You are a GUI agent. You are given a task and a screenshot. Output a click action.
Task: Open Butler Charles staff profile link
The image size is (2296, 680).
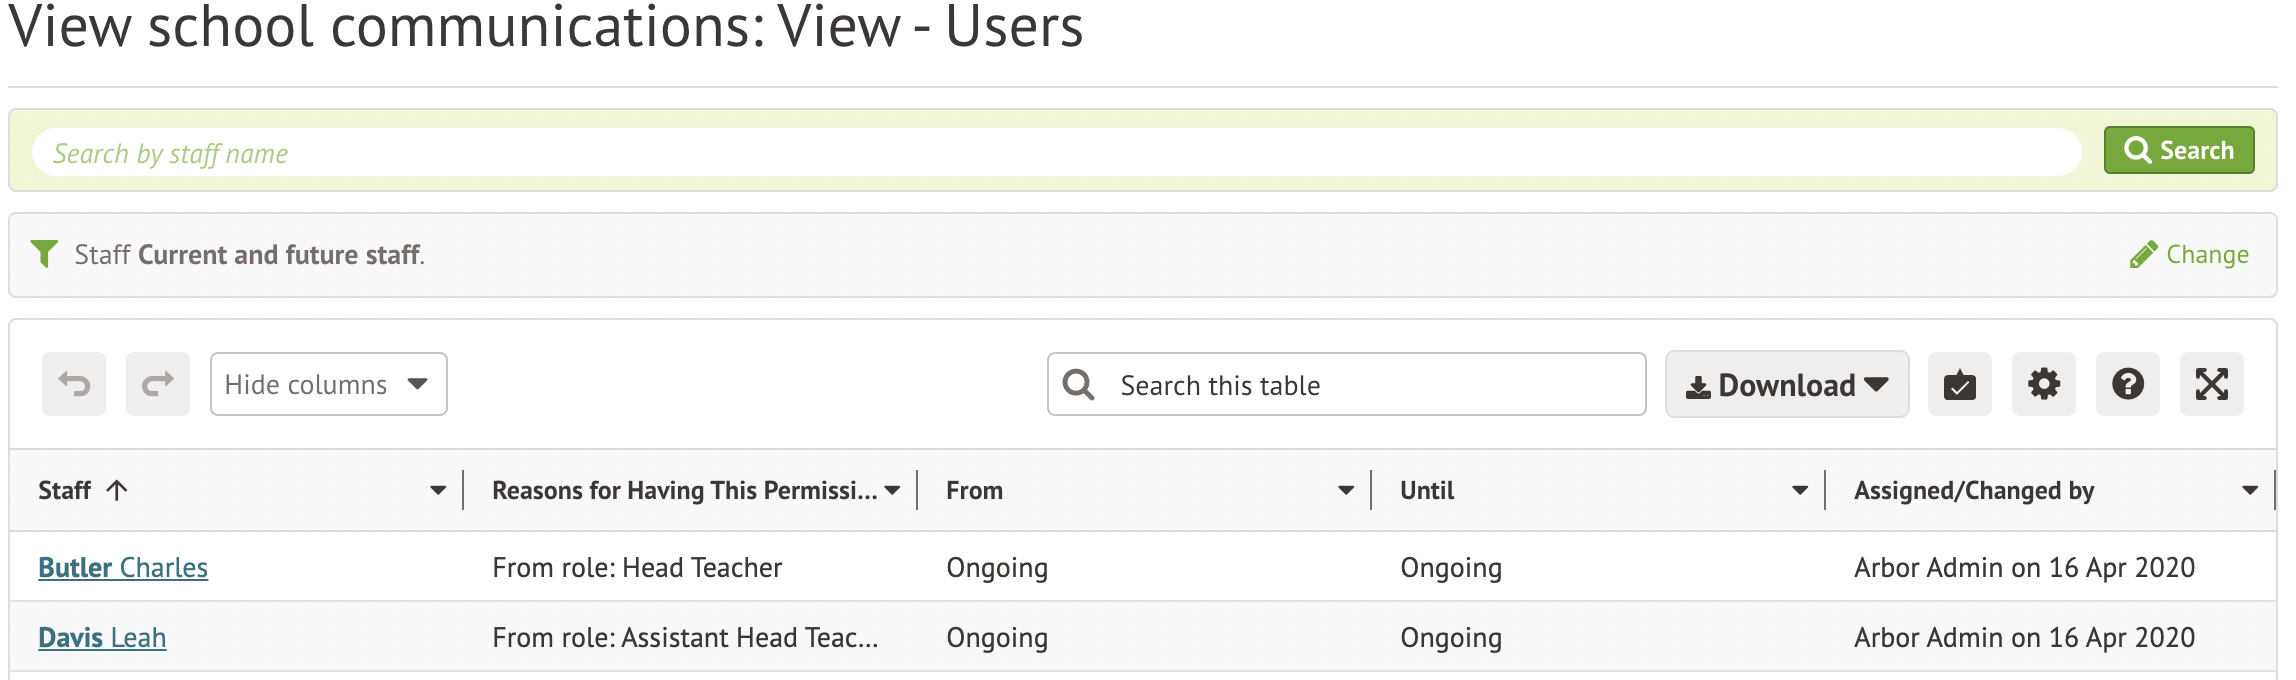click(x=123, y=568)
